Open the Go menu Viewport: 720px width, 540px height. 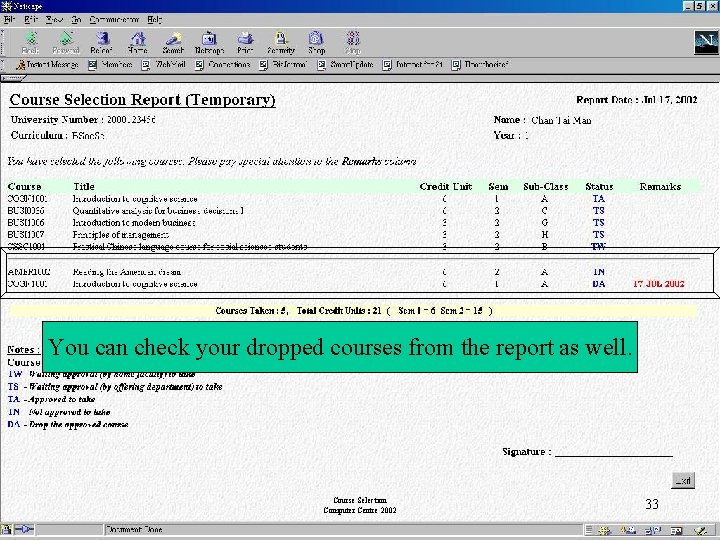[x=76, y=20]
